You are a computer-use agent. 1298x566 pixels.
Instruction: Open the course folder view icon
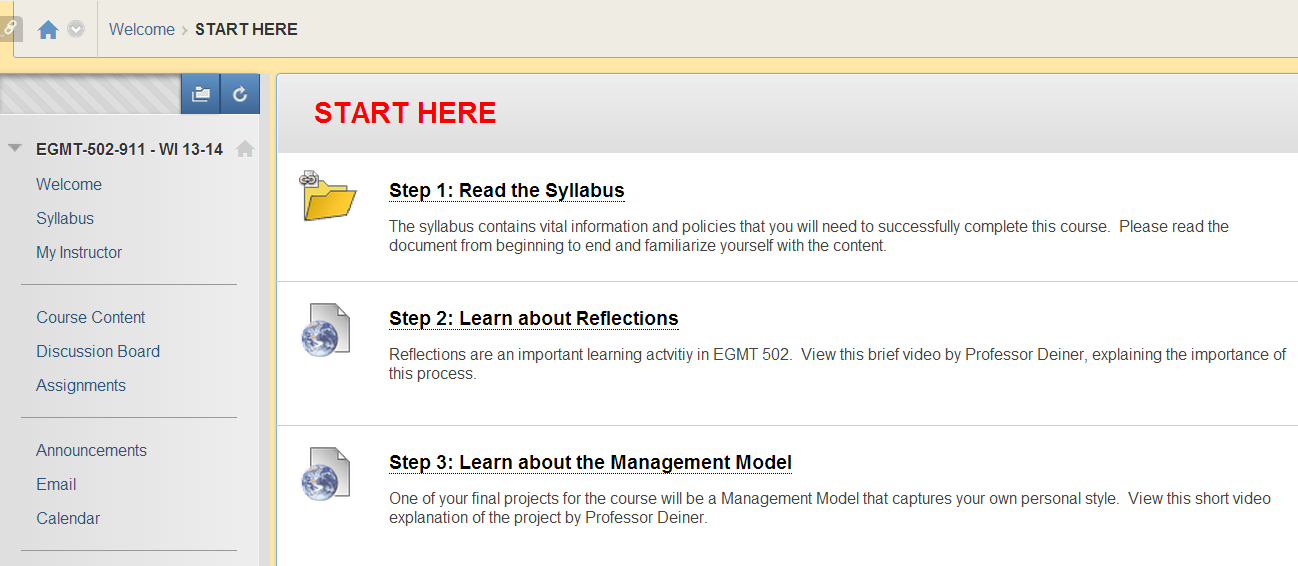pyautogui.click(x=201, y=94)
